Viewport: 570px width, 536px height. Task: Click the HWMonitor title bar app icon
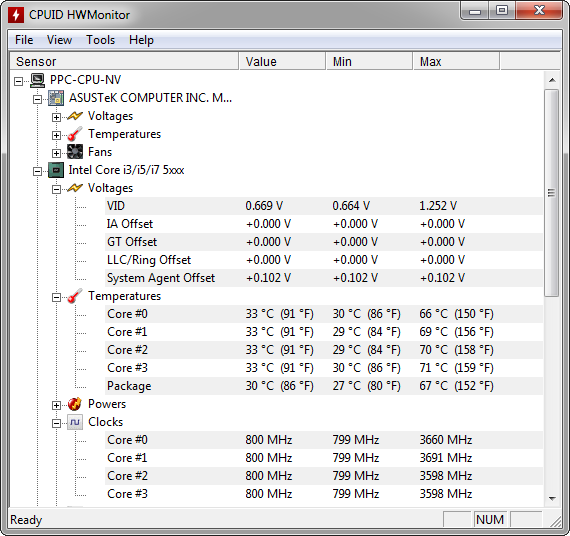click(16, 15)
